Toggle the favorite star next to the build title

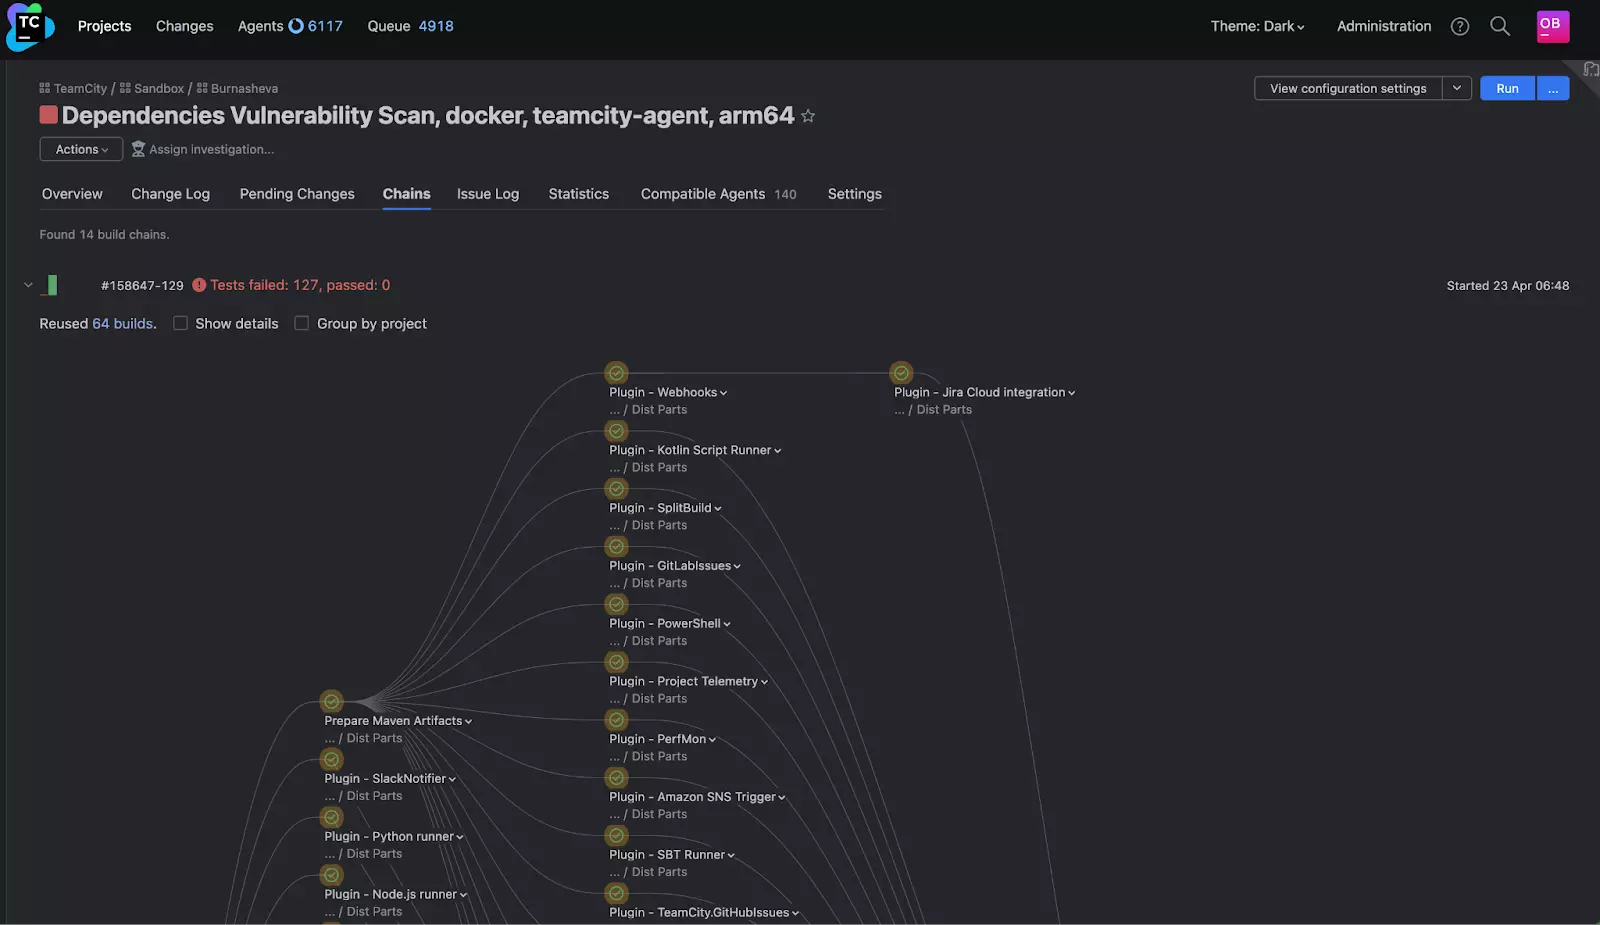808,116
